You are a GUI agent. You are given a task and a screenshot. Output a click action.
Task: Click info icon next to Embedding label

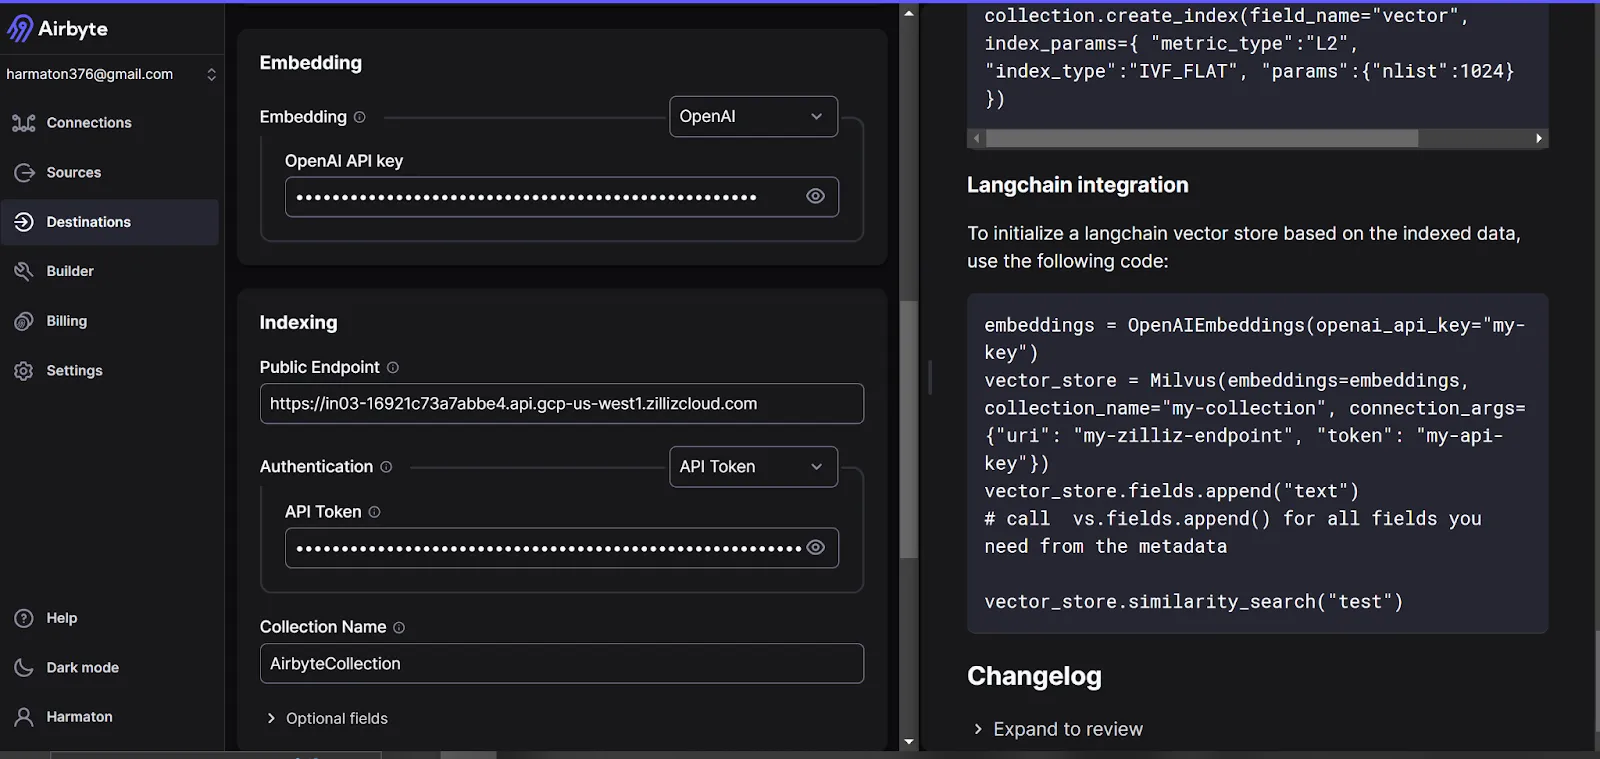coord(360,117)
